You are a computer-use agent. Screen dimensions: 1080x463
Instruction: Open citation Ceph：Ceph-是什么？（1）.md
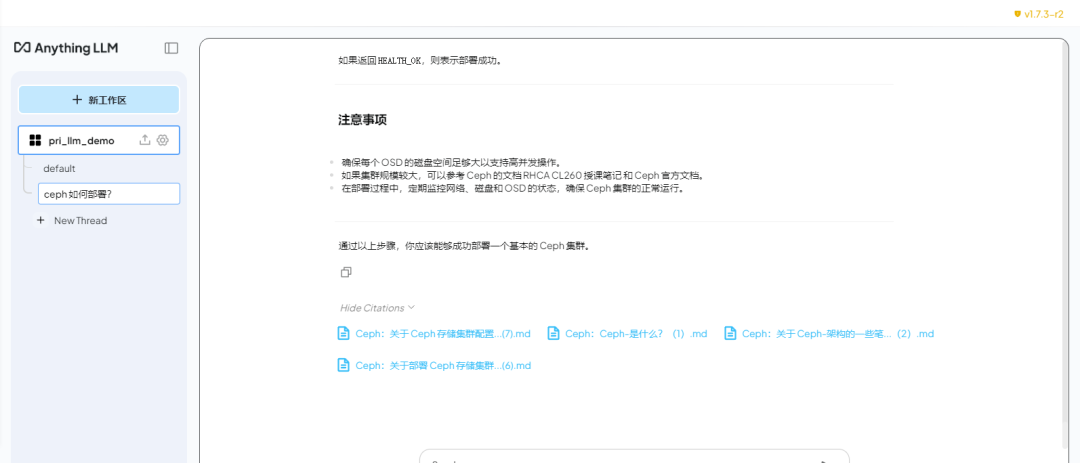(x=627, y=333)
